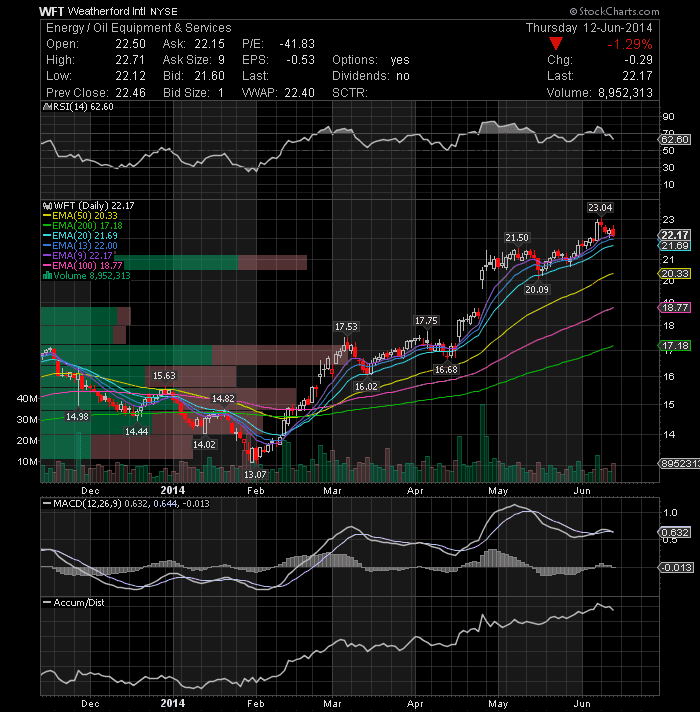
Task: Click the 15.63 price annotation
Action: coord(164,376)
